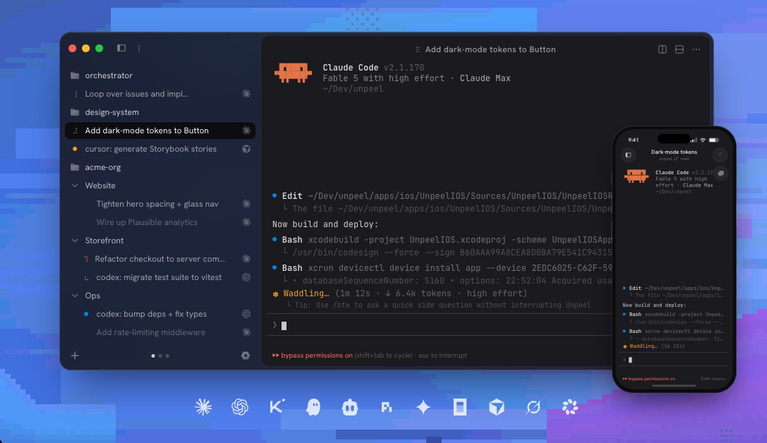Tap the top-right round button on the phone
The height and width of the screenshot is (443, 767).
click(x=720, y=155)
